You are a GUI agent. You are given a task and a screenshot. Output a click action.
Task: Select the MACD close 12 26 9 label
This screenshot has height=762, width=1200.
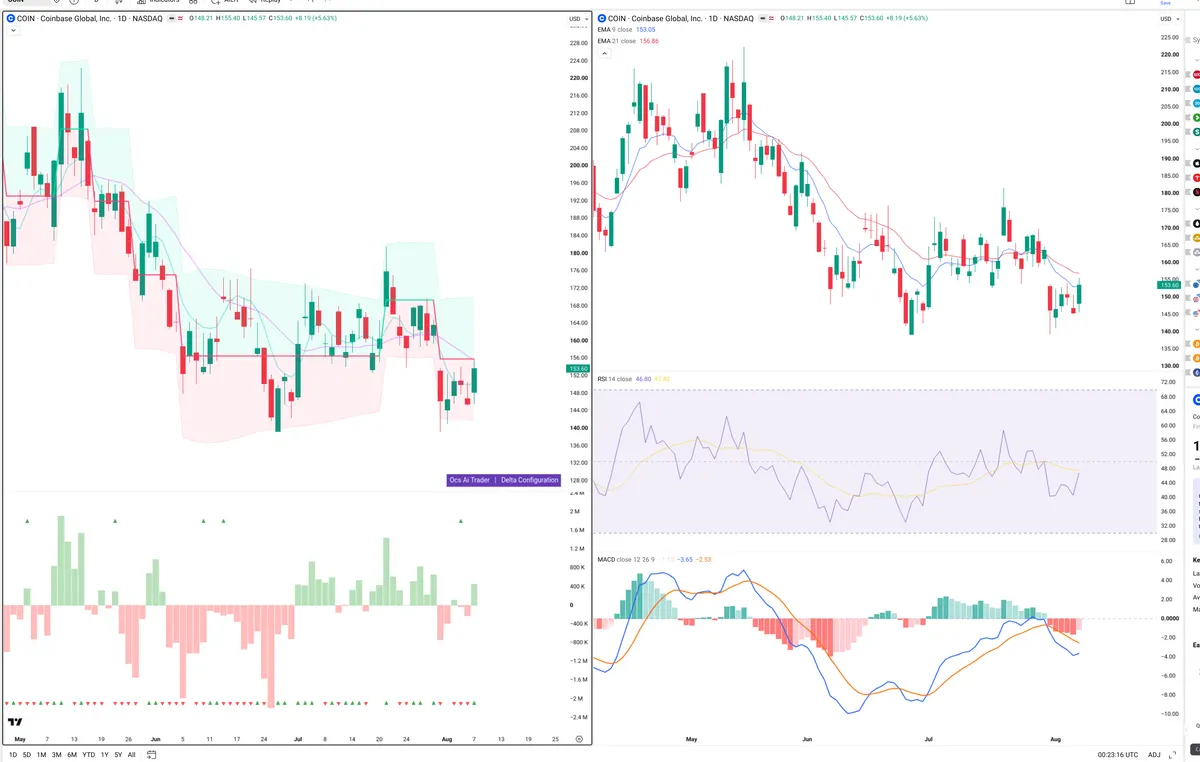tap(627, 559)
